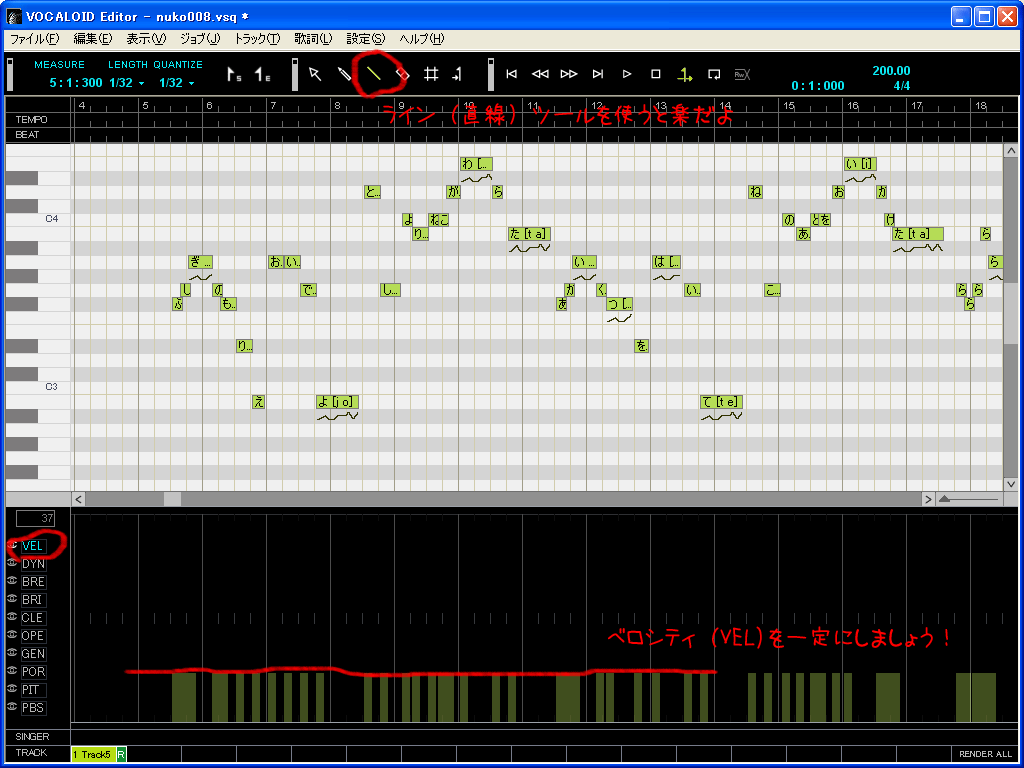The image size is (1024, 768).
Task: Open the ファイル(F) menu
Action: [34, 39]
